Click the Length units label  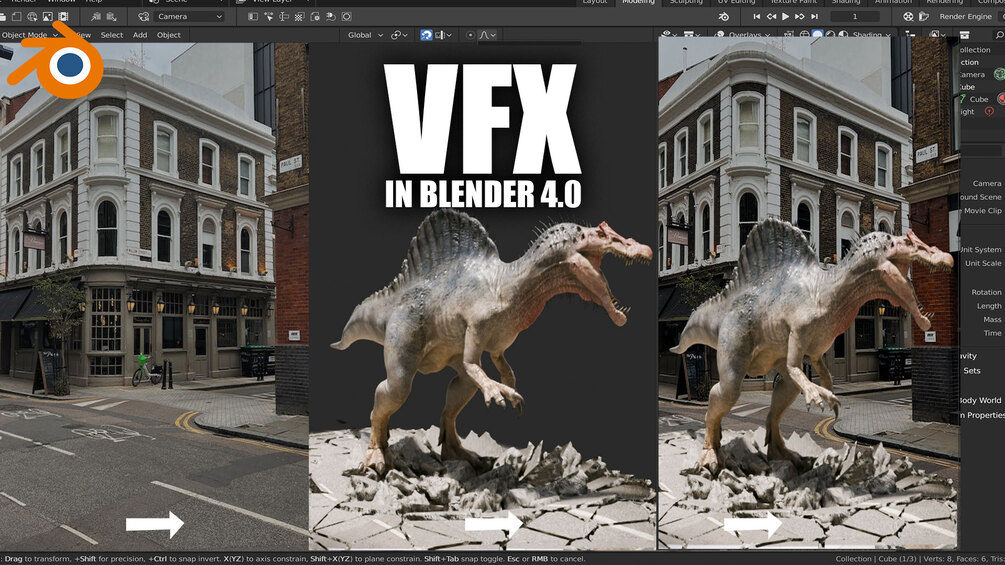(x=989, y=306)
